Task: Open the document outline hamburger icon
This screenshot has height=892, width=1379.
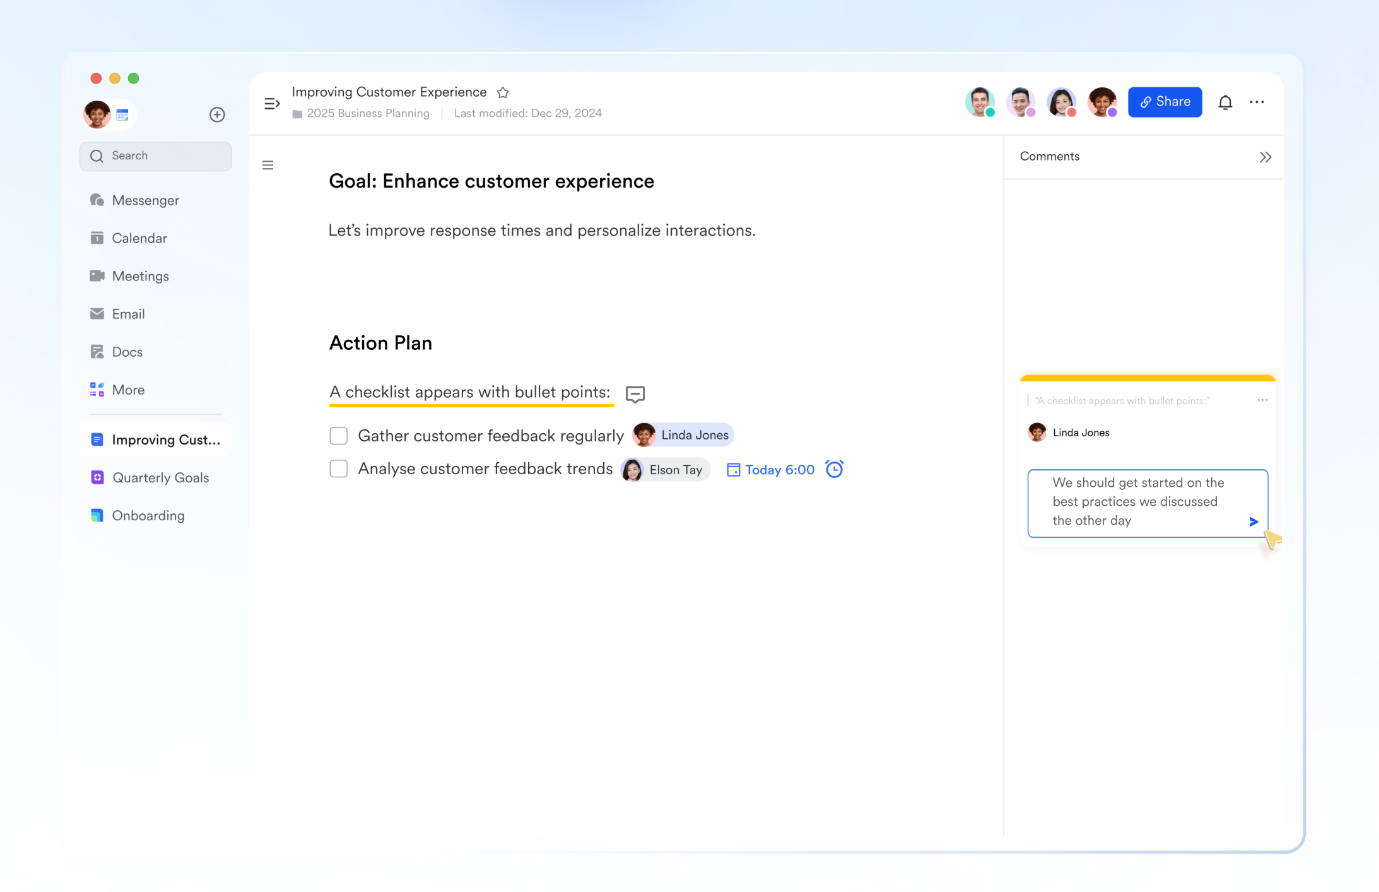Action: click(268, 165)
